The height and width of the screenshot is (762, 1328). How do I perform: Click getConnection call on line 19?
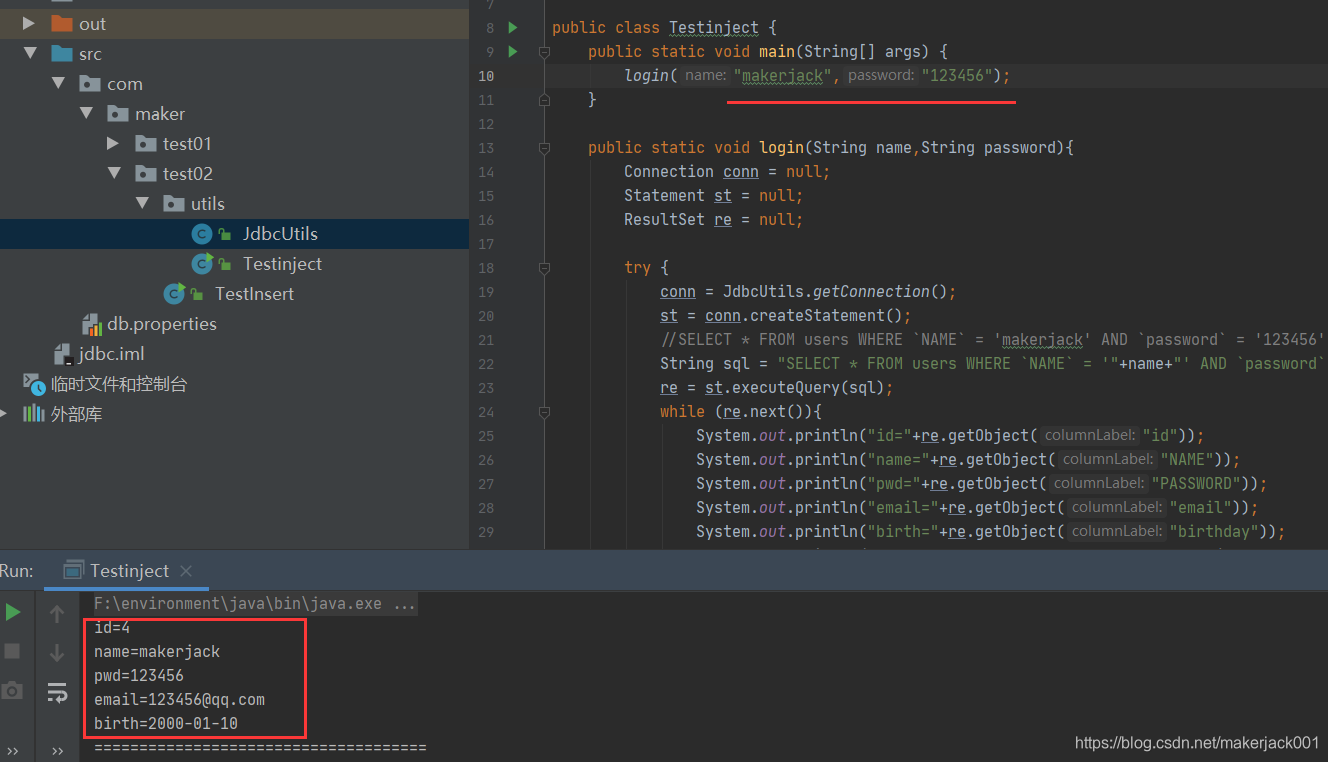click(871, 291)
